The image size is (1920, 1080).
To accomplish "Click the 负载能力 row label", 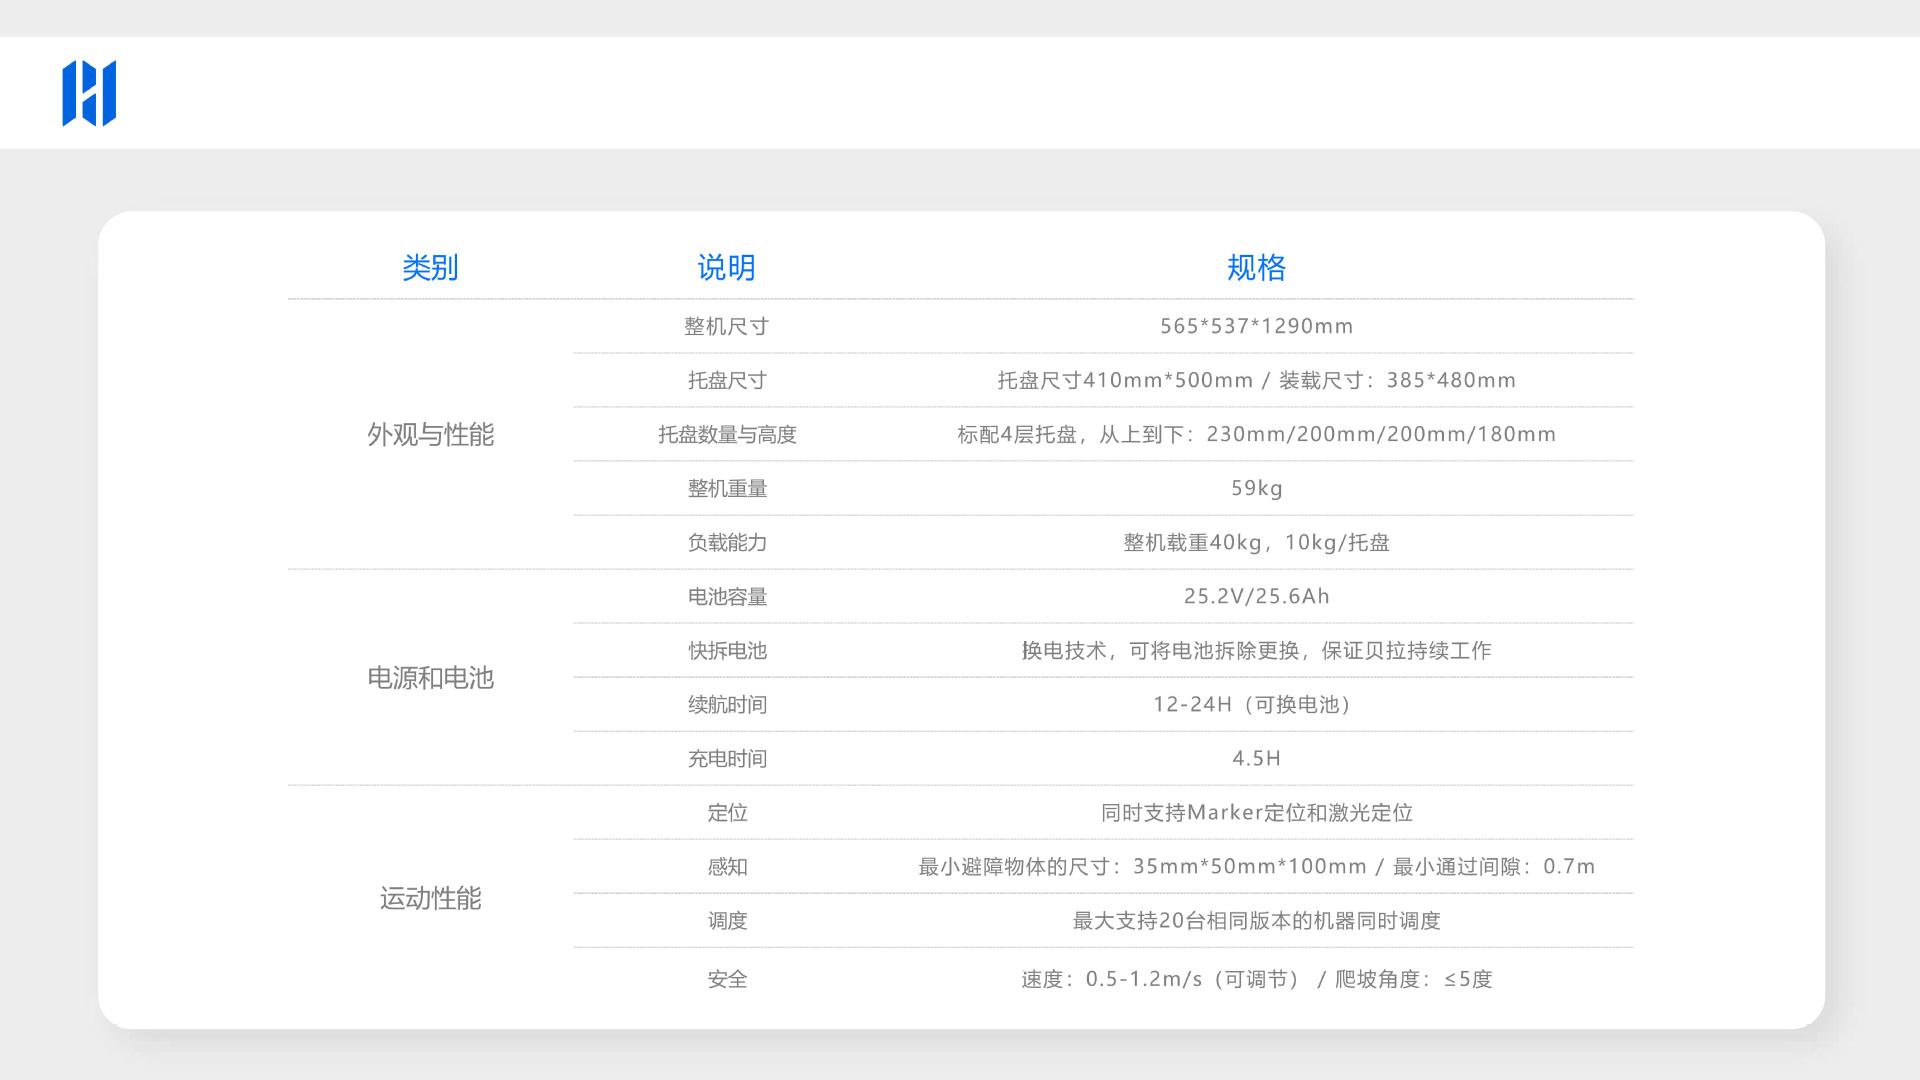I will [x=727, y=543].
